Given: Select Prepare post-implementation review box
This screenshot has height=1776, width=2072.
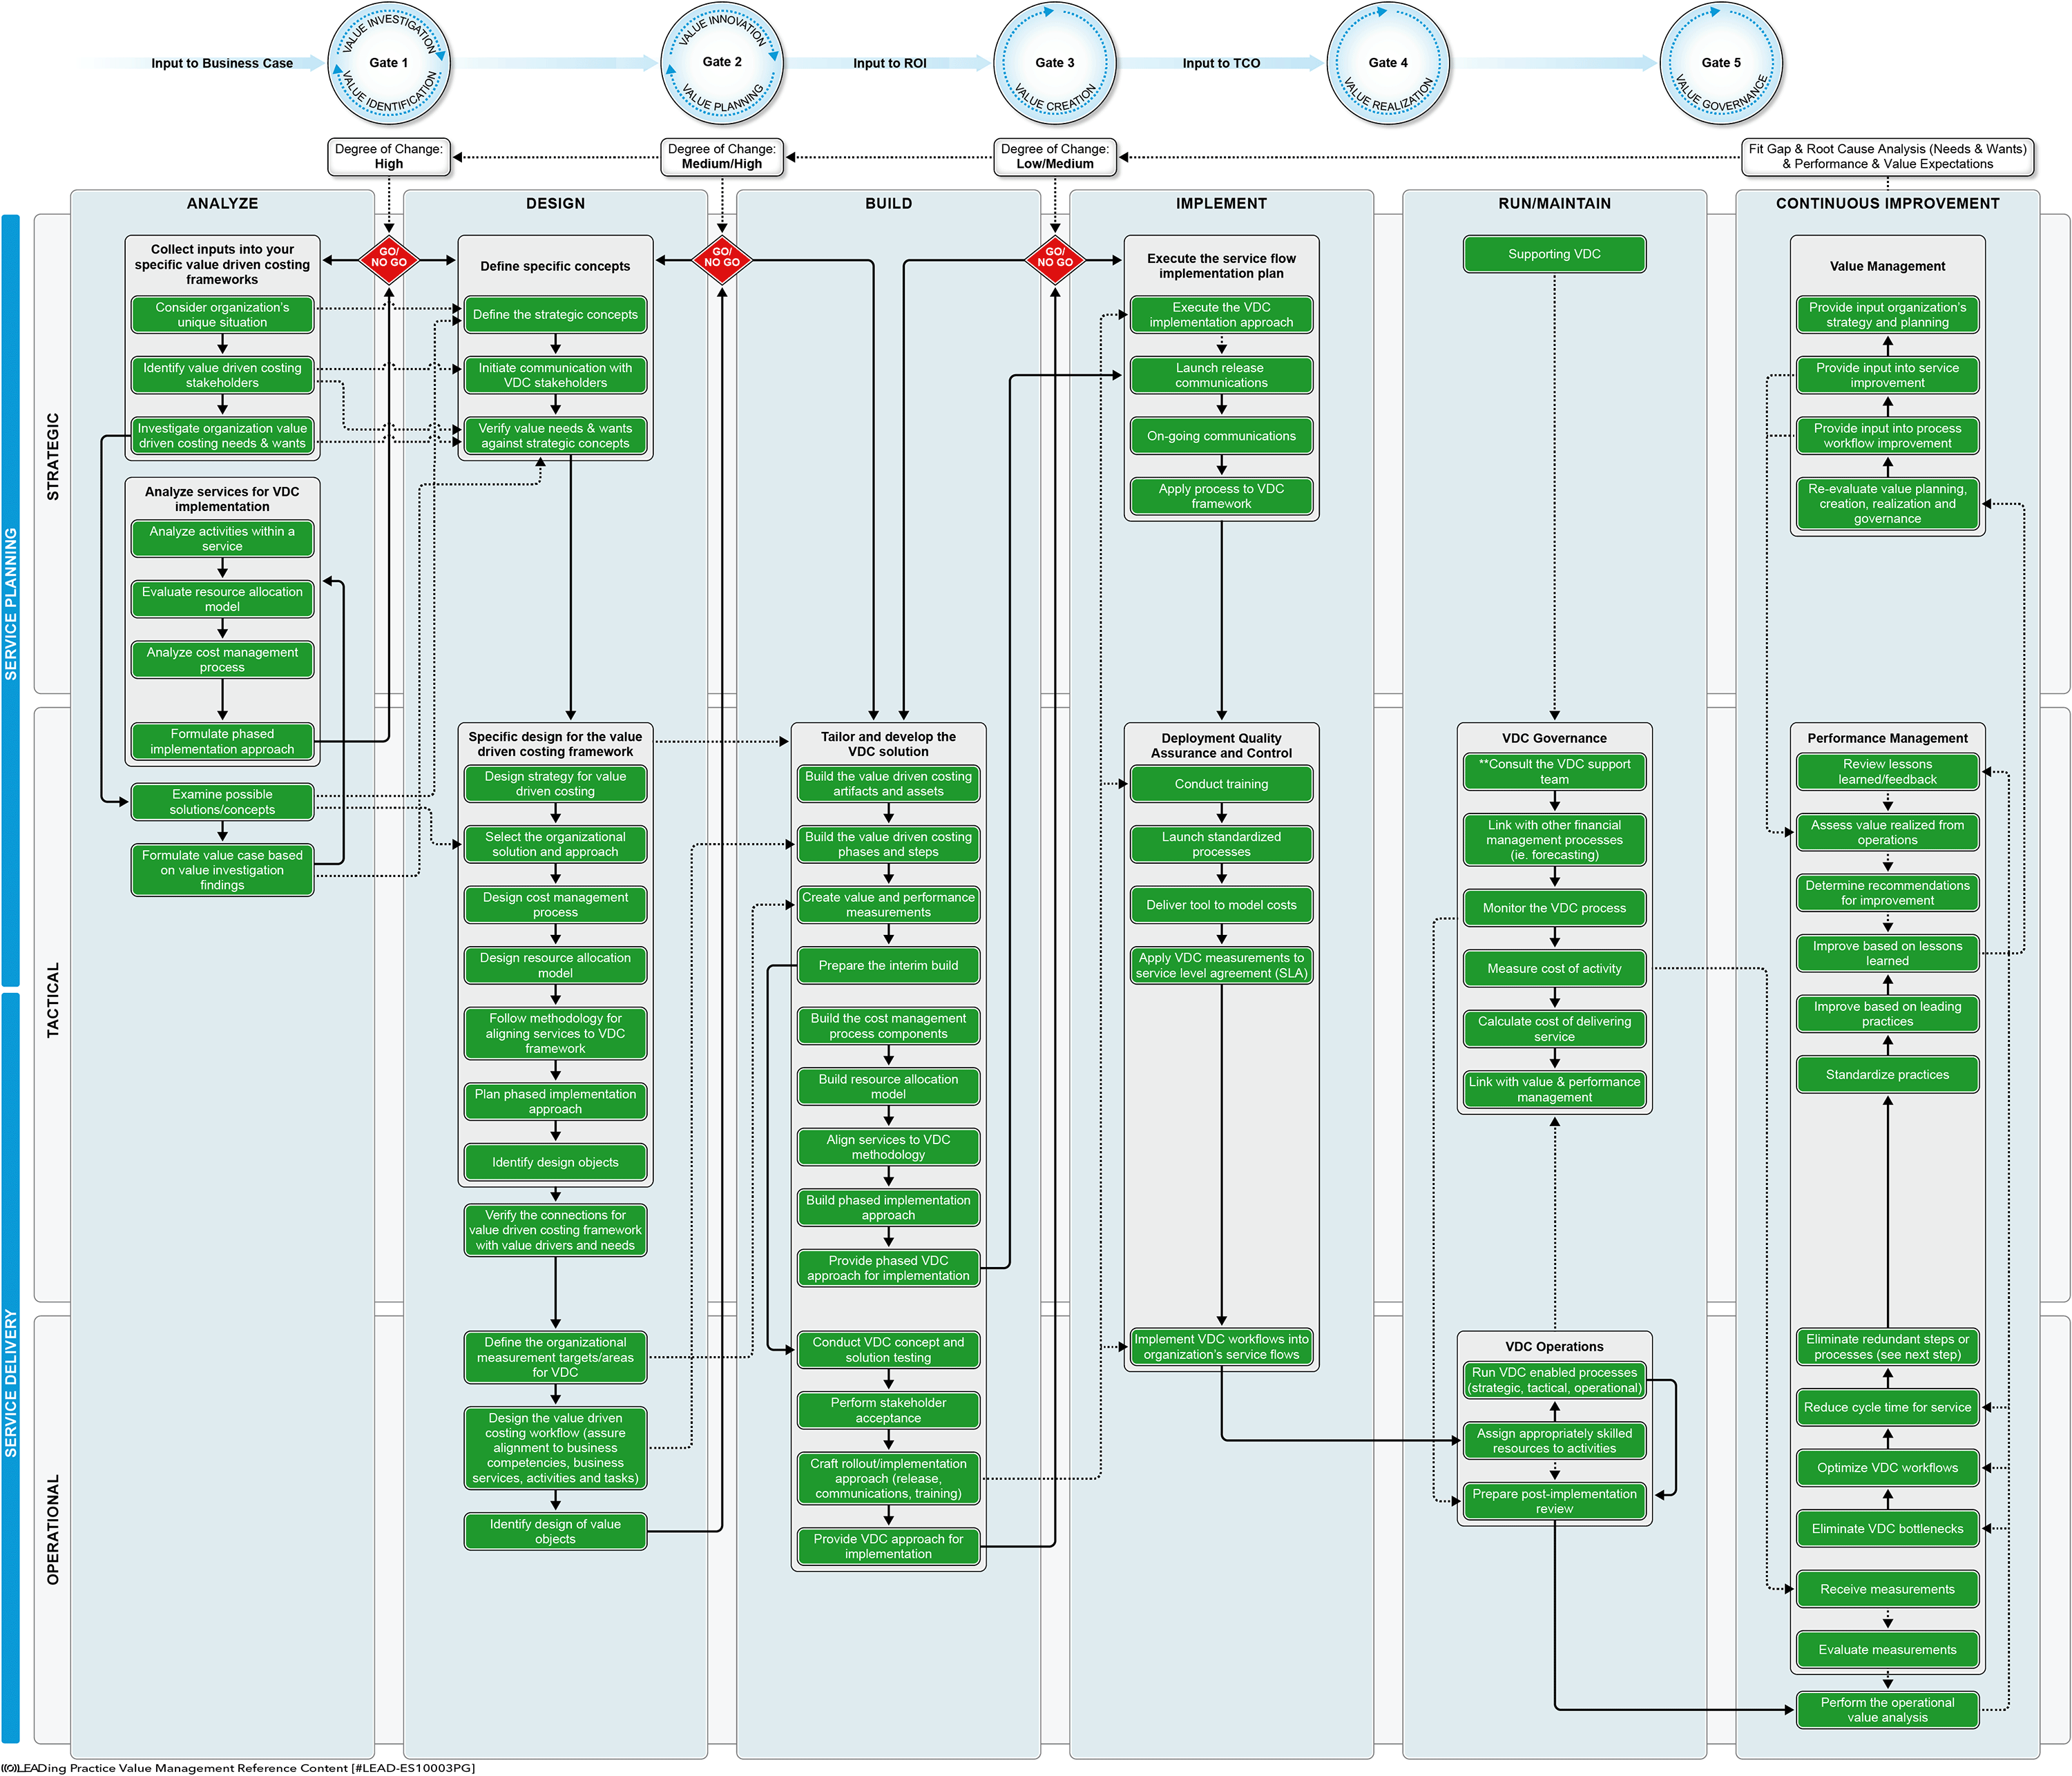Looking at the screenshot, I should tap(1554, 1502).
